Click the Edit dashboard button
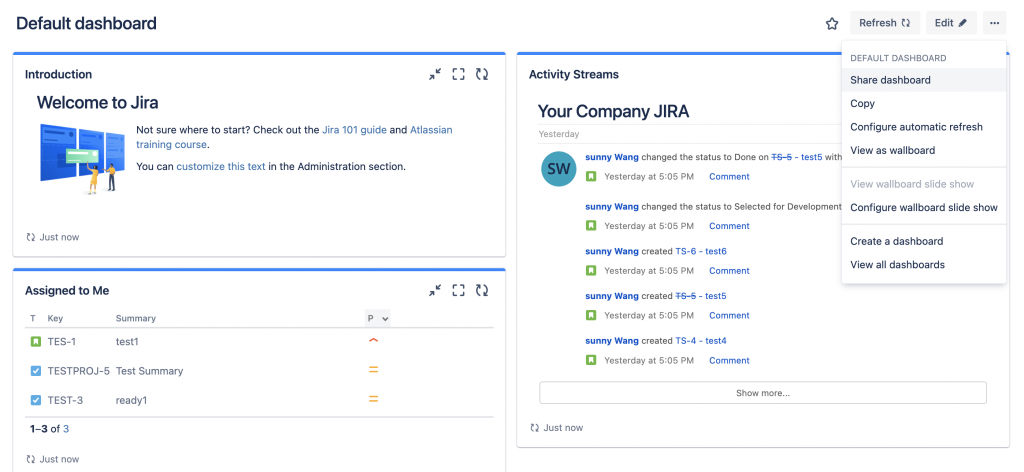Viewport: 1024px width, 472px height. (x=951, y=23)
